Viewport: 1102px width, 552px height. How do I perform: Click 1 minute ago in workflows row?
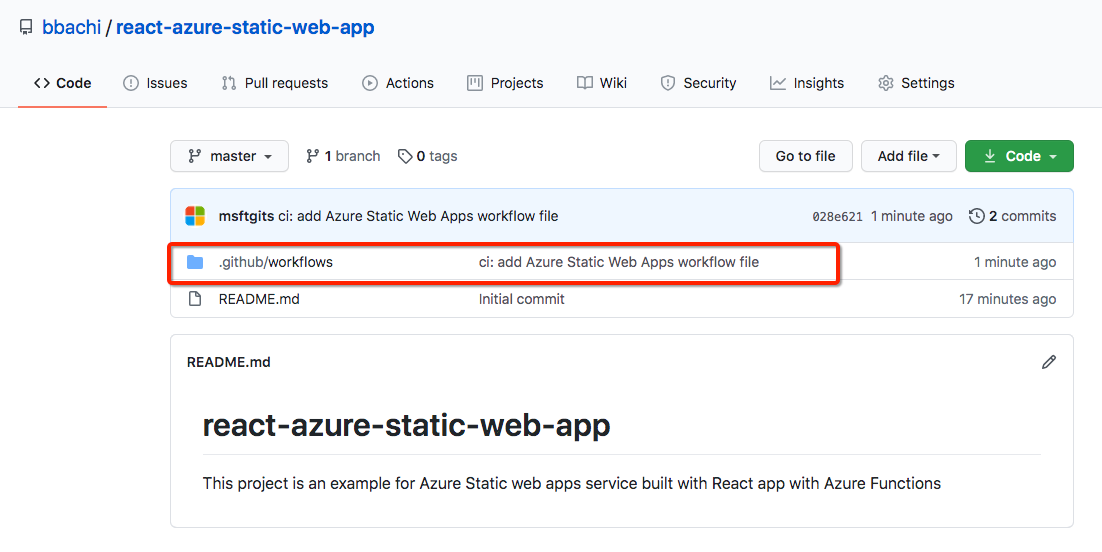click(1015, 262)
